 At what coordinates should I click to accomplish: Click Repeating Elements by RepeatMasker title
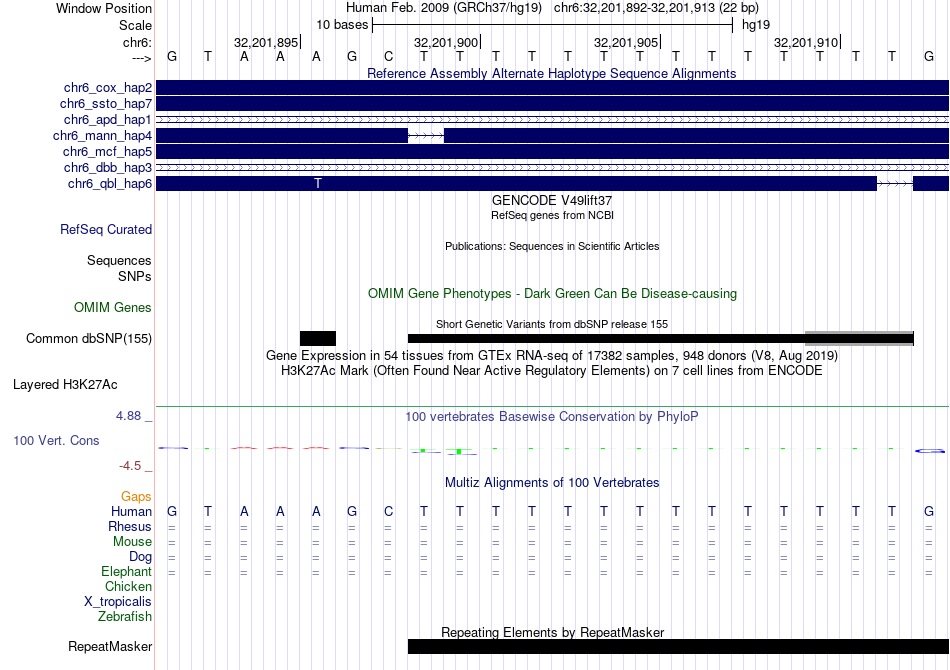pos(553,632)
